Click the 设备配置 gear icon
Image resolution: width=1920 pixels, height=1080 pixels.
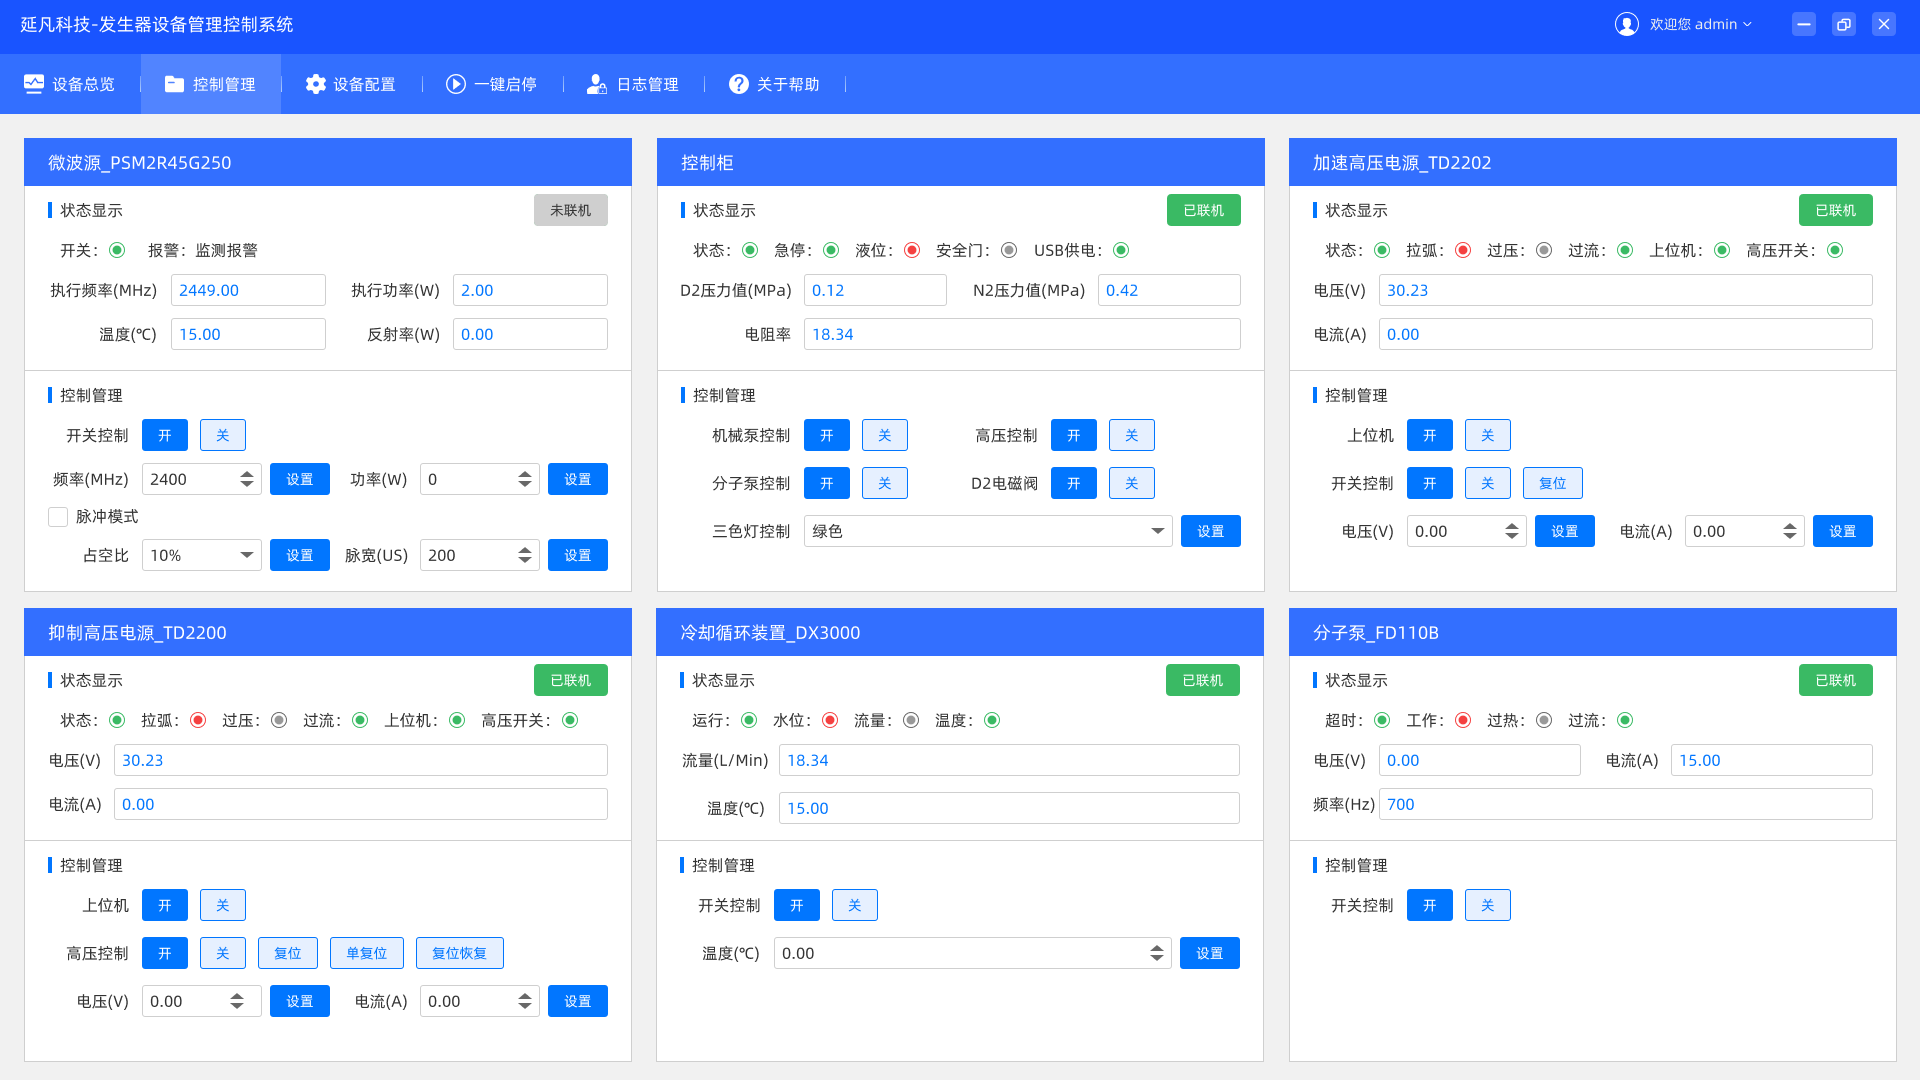pyautogui.click(x=316, y=84)
